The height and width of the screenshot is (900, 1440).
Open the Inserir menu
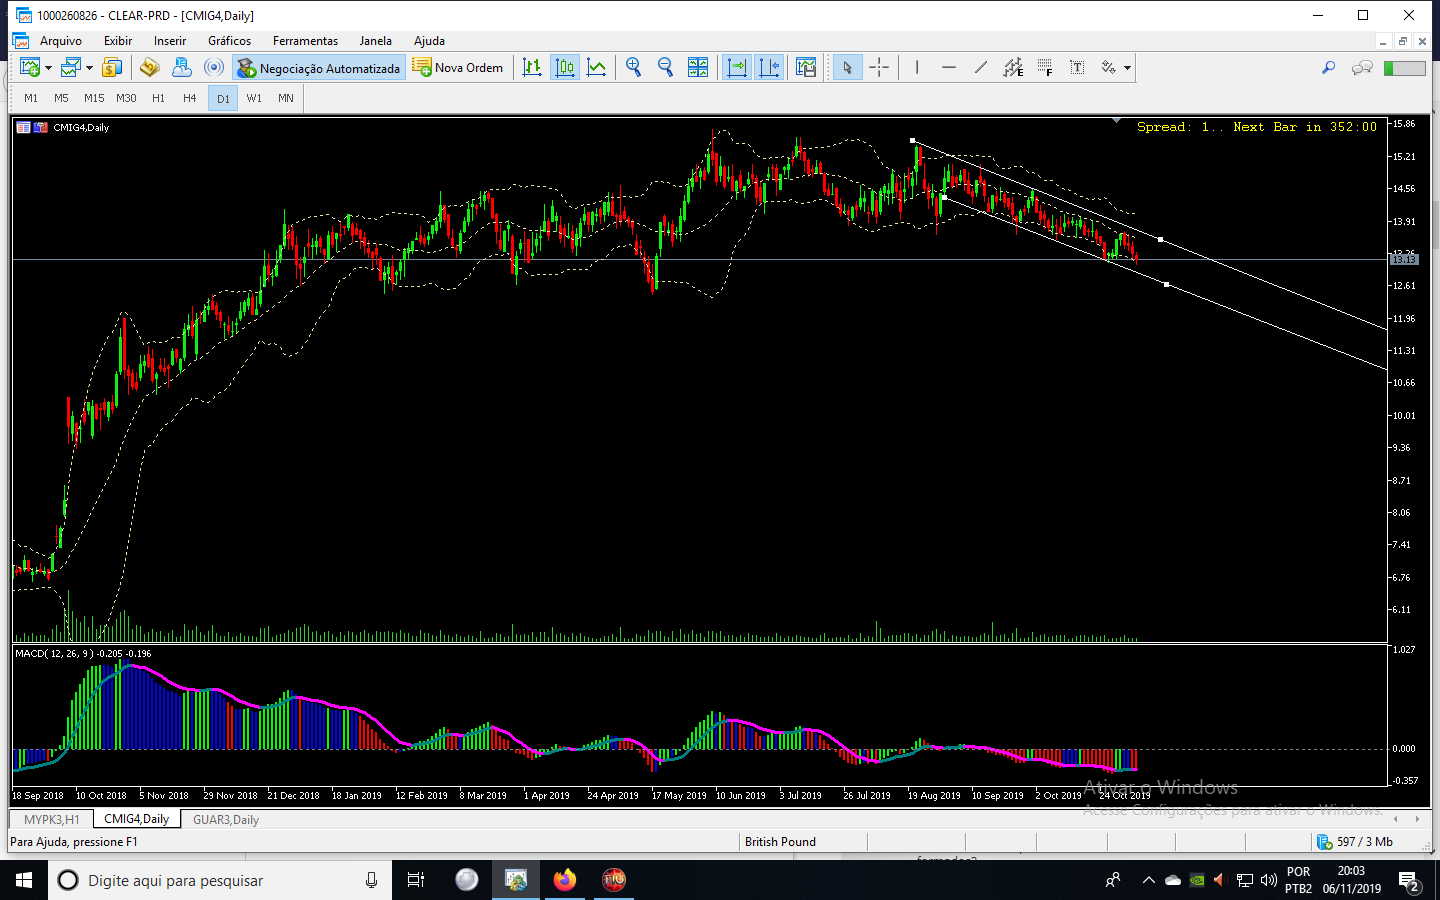point(170,41)
